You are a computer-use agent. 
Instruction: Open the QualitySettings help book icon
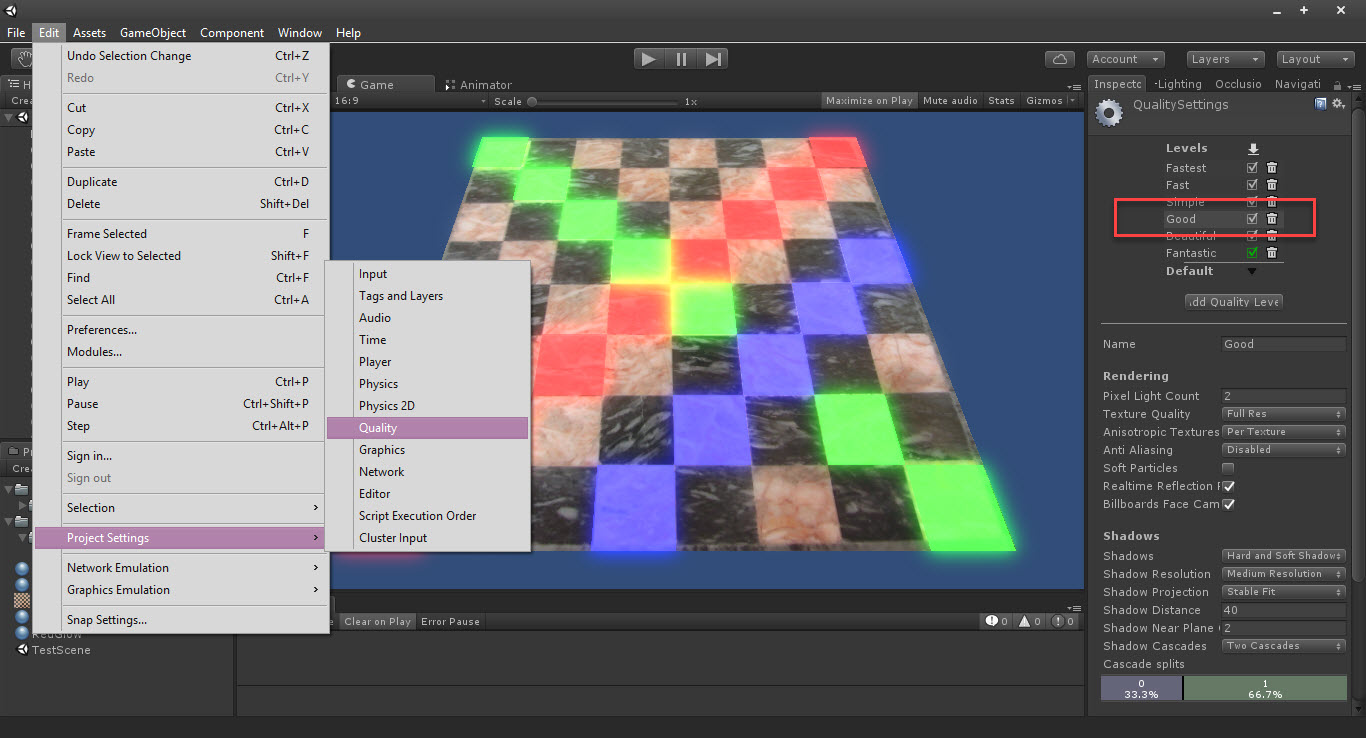click(1321, 104)
